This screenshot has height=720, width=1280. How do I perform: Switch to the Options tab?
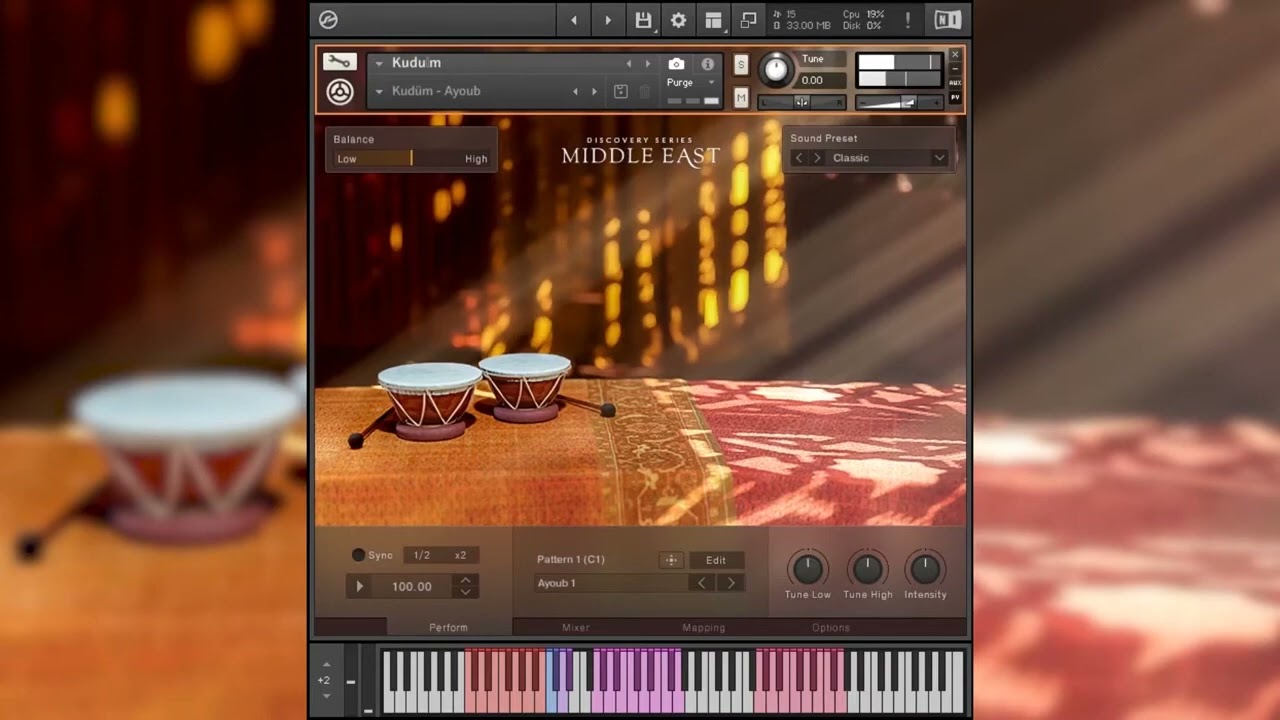click(831, 628)
